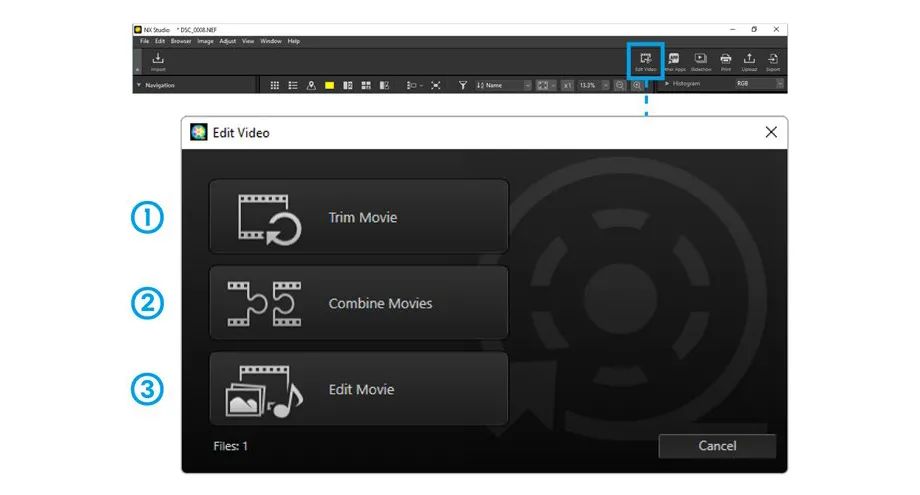Open the Other Apps toolbar icon
Image resolution: width=920 pixels, height=495 pixels.
pos(674,61)
